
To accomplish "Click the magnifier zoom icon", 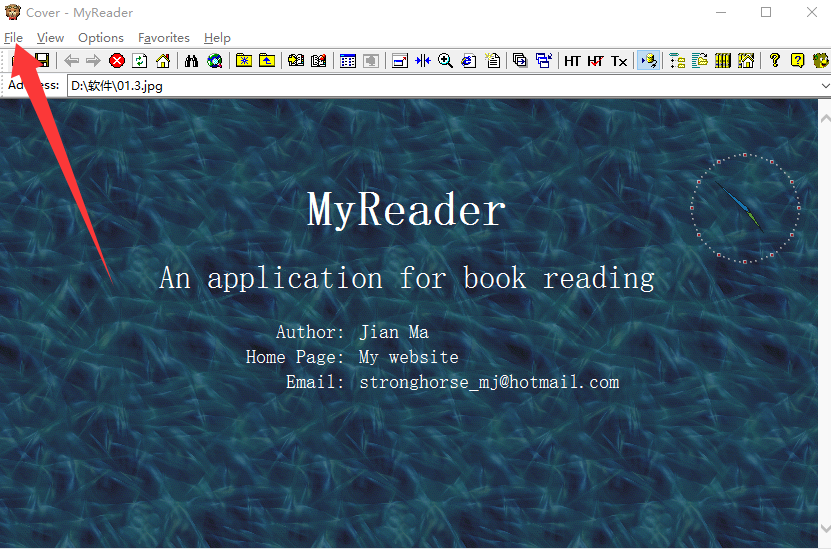I will [x=445, y=61].
